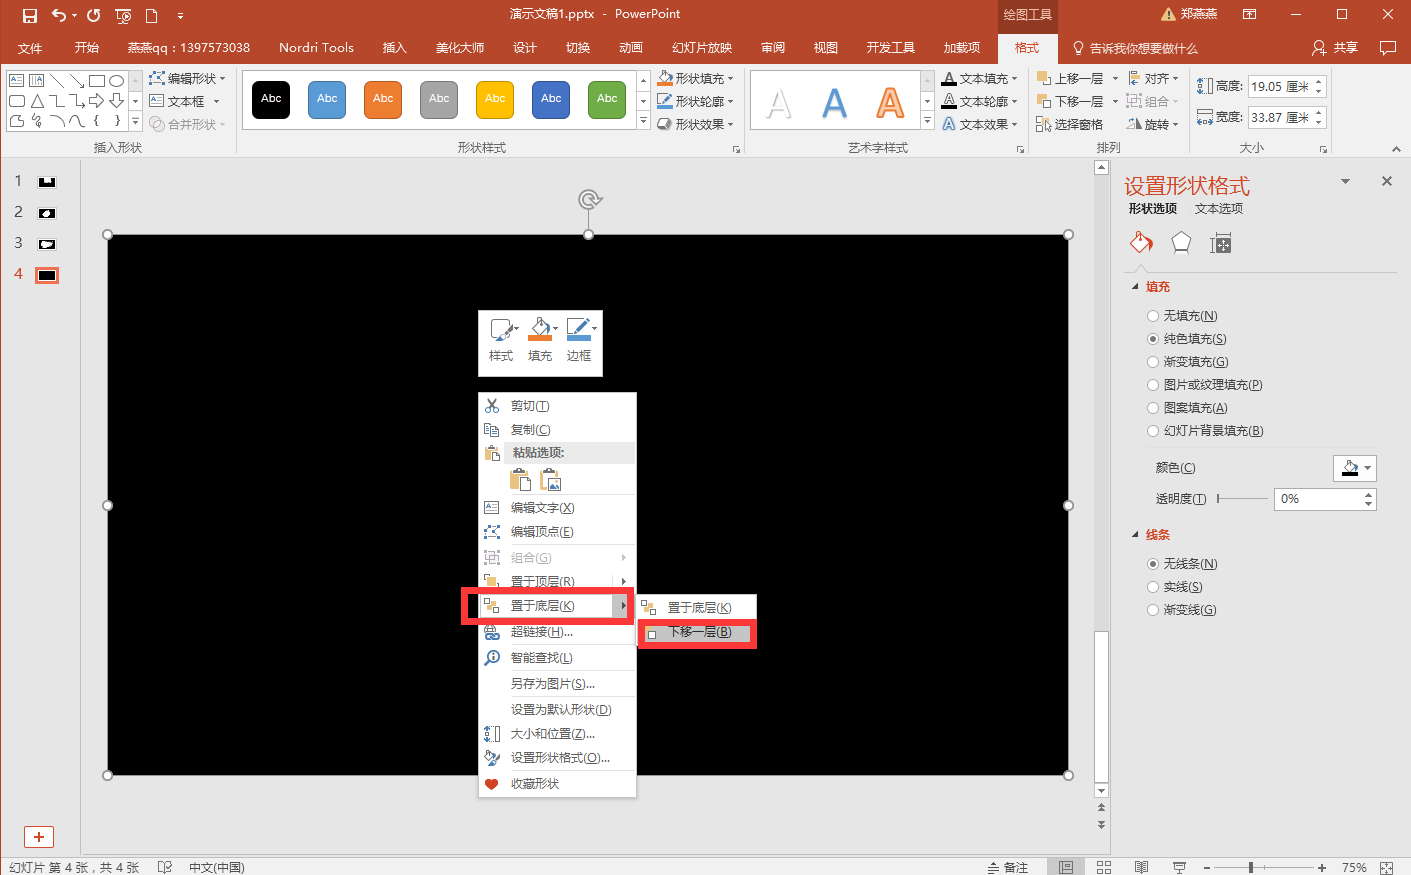This screenshot has height=875, width=1411.
Task: Switch to the 插入 ribbon tab
Action: click(x=394, y=48)
